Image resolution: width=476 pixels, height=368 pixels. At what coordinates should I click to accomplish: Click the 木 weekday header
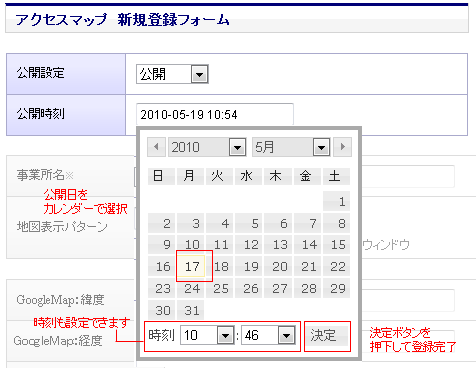(278, 176)
